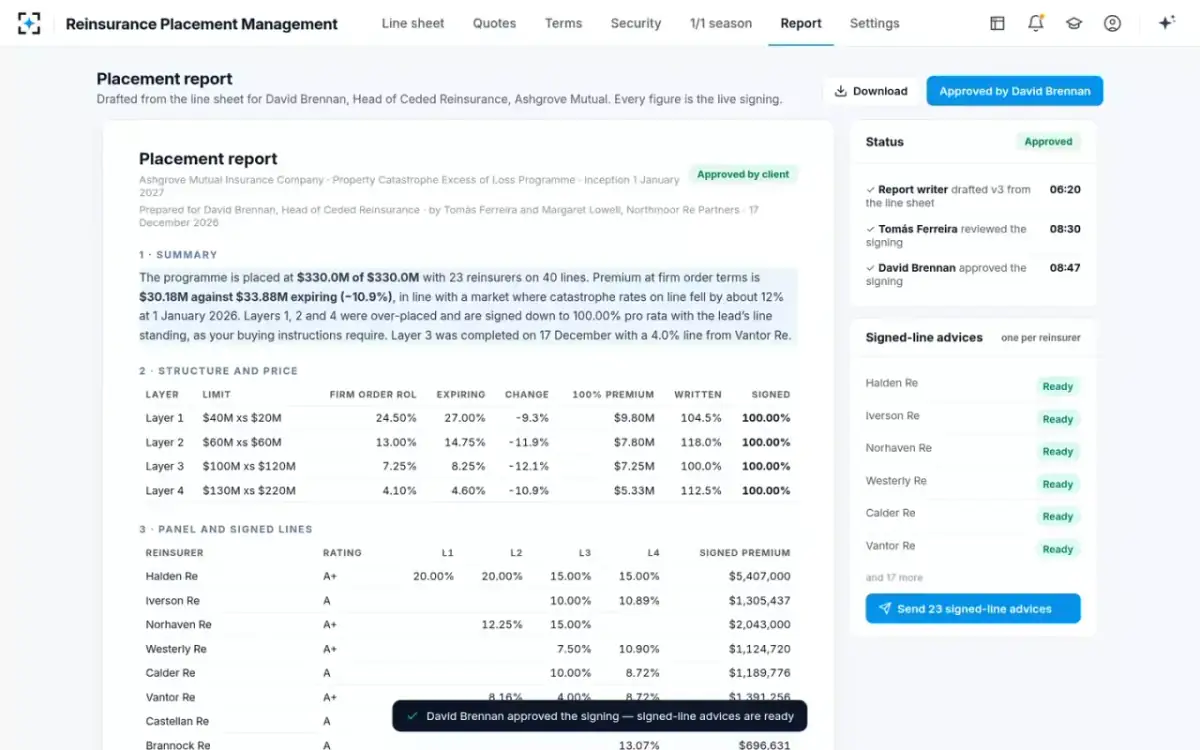The width and height of the screenshot is (1200, 750).
Task: Click Norhaven Re's 12.25% L2 line
Action: tap(502, 625)
